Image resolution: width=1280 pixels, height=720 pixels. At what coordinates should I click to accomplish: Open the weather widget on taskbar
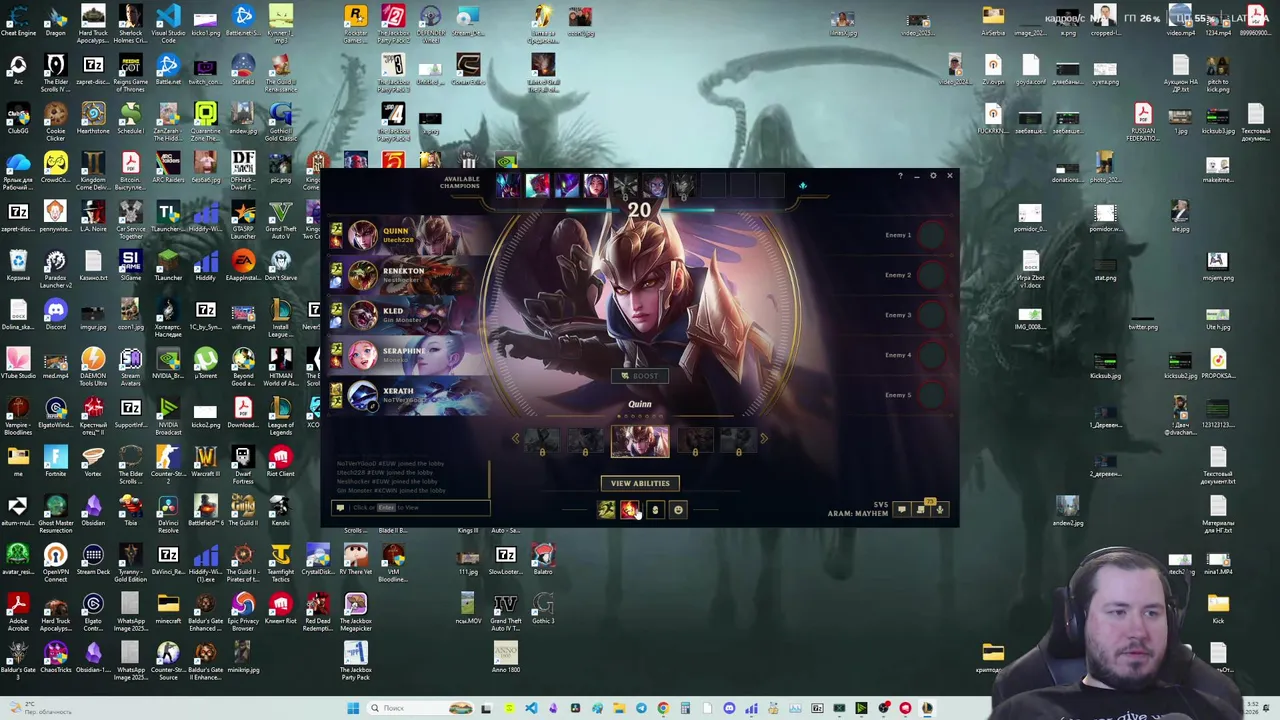[x=40, y=708]
